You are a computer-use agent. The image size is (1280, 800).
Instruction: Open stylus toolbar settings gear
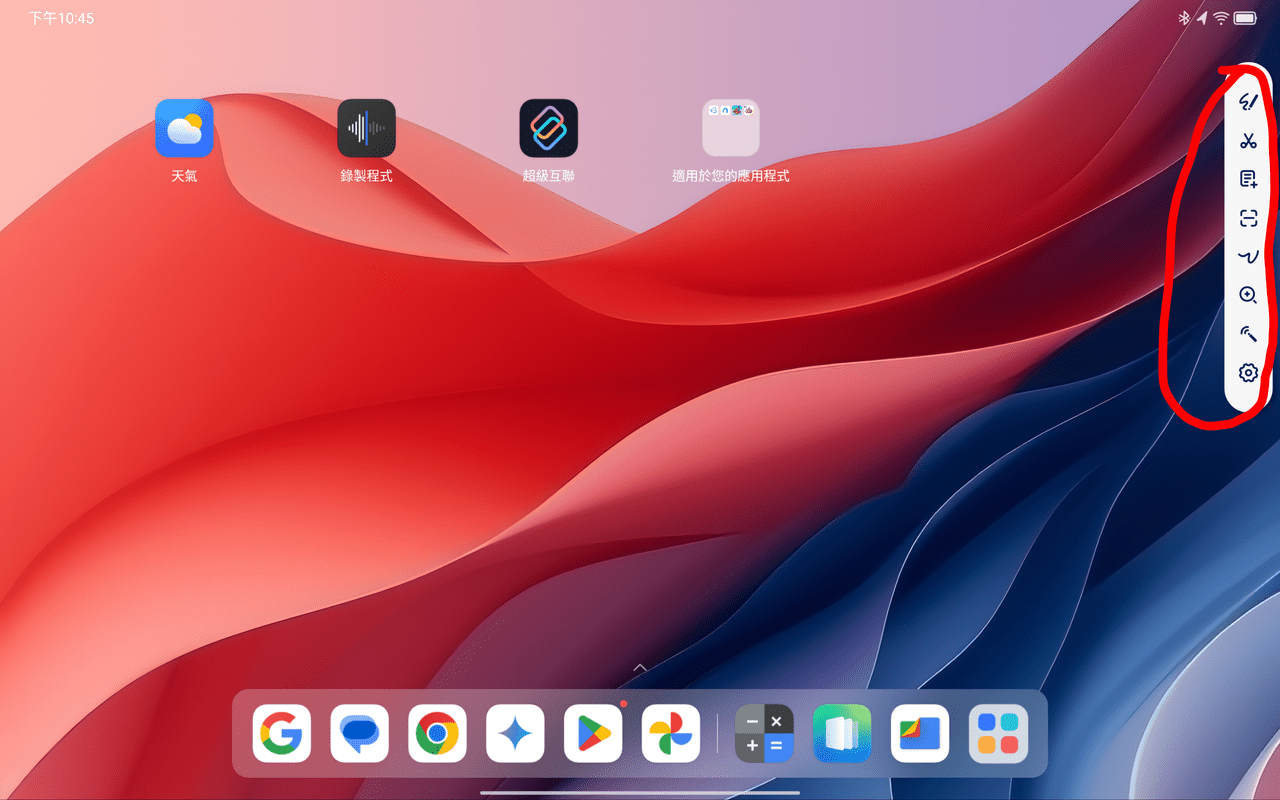point(1248,373)
